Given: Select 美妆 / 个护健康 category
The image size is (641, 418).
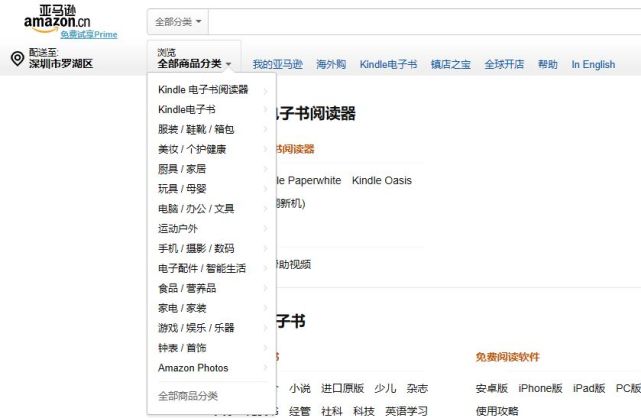Looking at the screenshot, I should (192, 149).
